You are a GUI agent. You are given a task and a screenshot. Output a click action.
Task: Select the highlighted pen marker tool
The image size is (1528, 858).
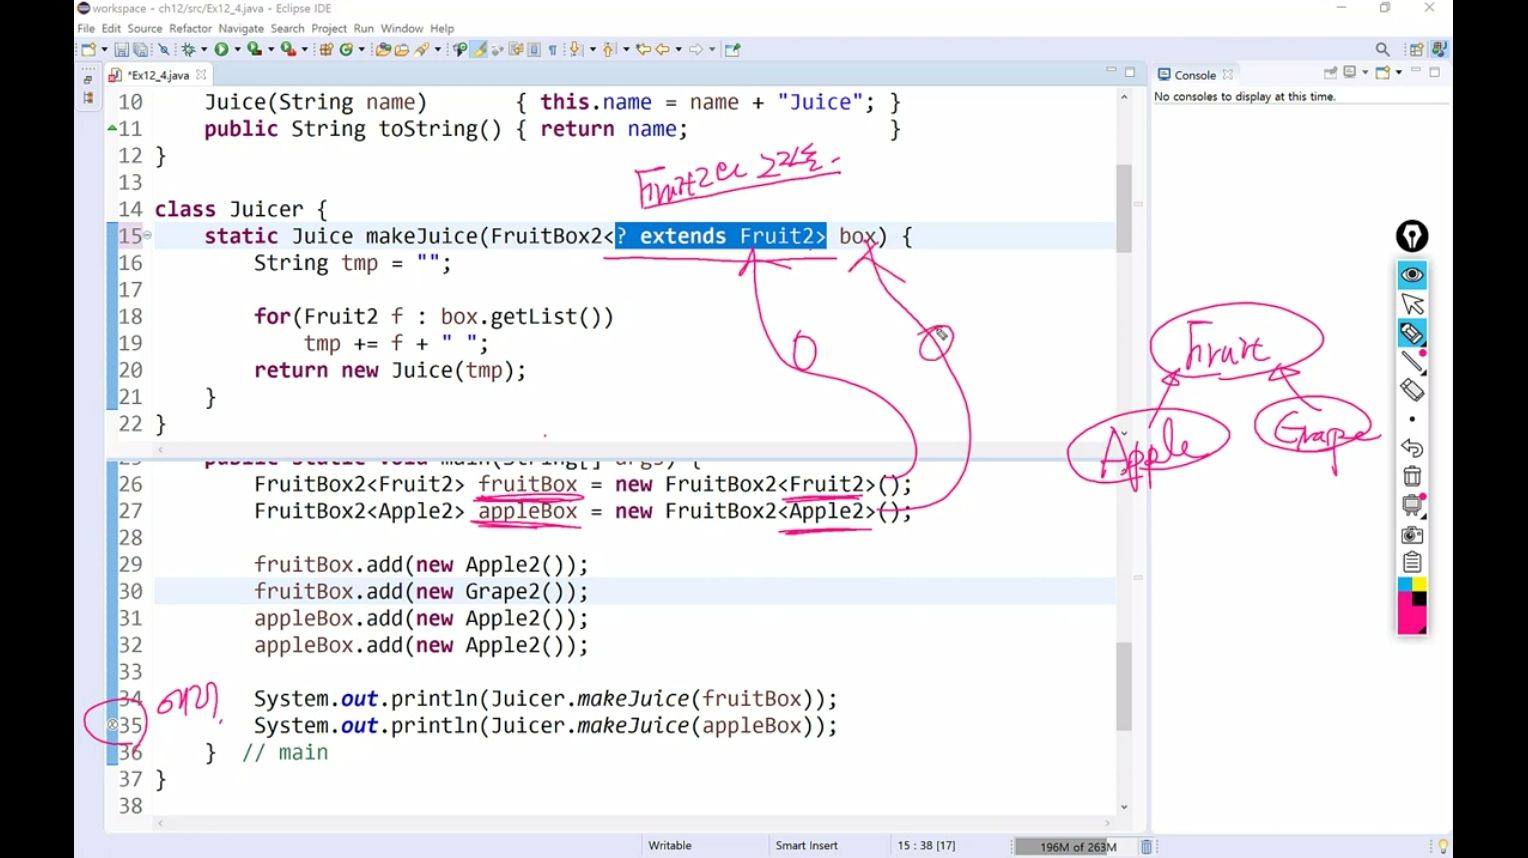point(1412,333)
